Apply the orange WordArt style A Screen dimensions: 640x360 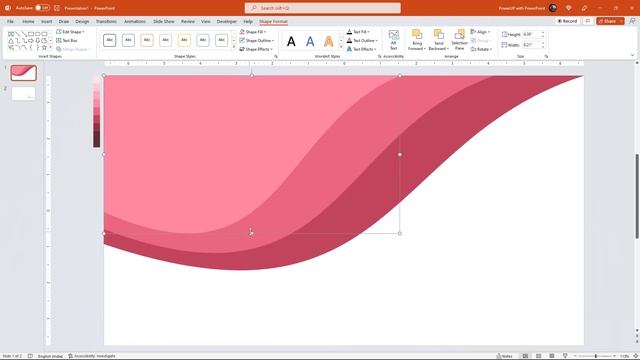pos(329,41)
